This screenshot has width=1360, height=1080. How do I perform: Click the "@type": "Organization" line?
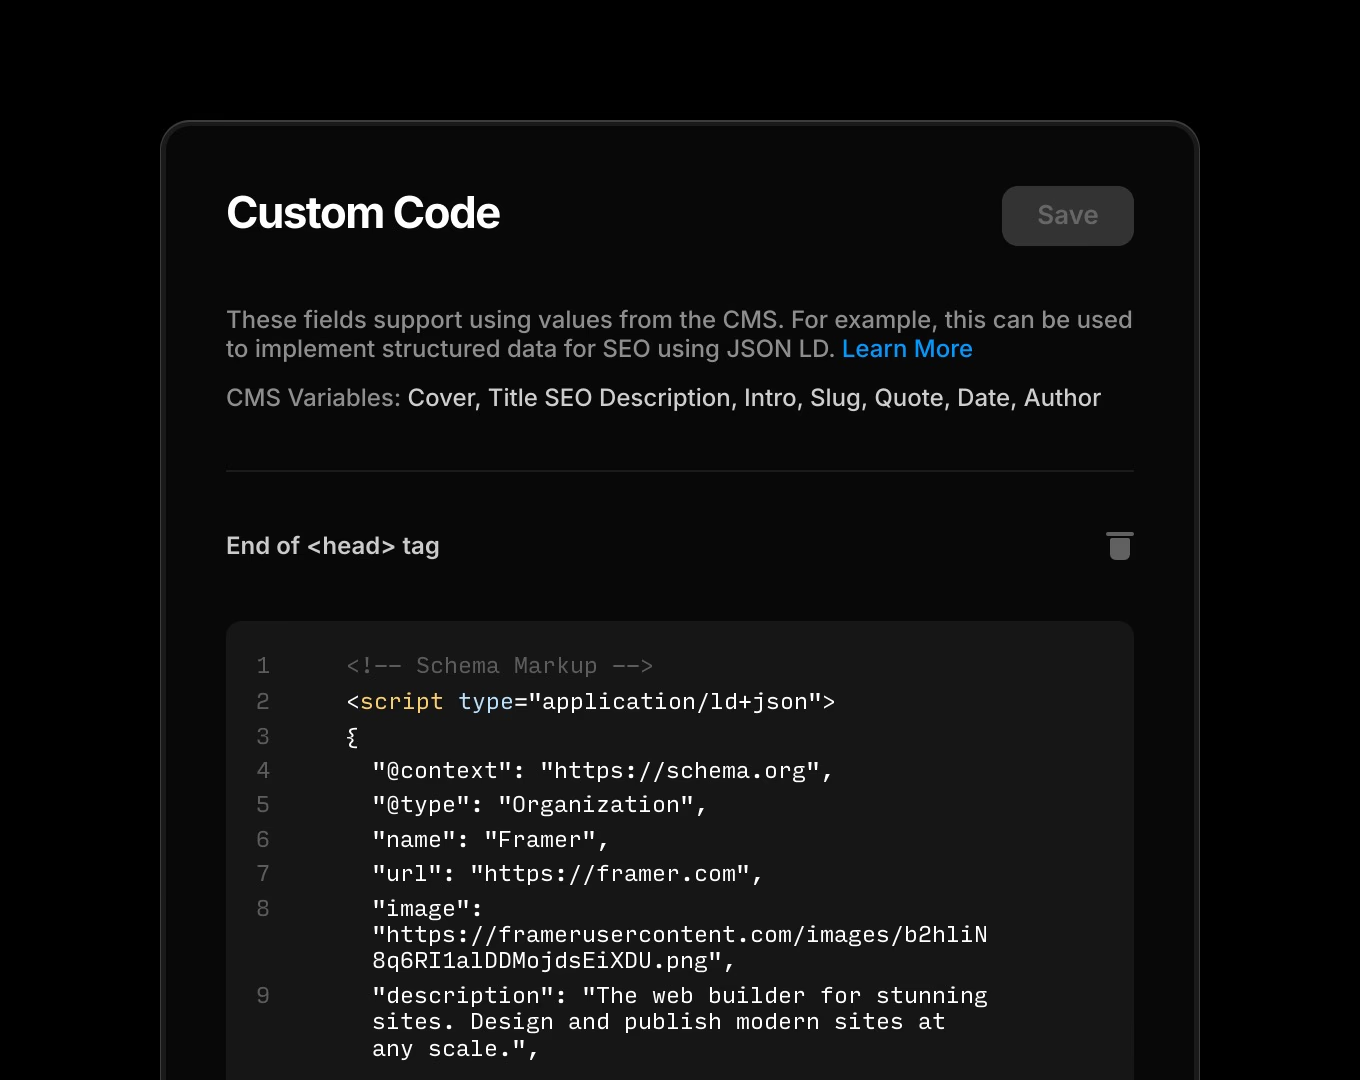pos(540,805)
